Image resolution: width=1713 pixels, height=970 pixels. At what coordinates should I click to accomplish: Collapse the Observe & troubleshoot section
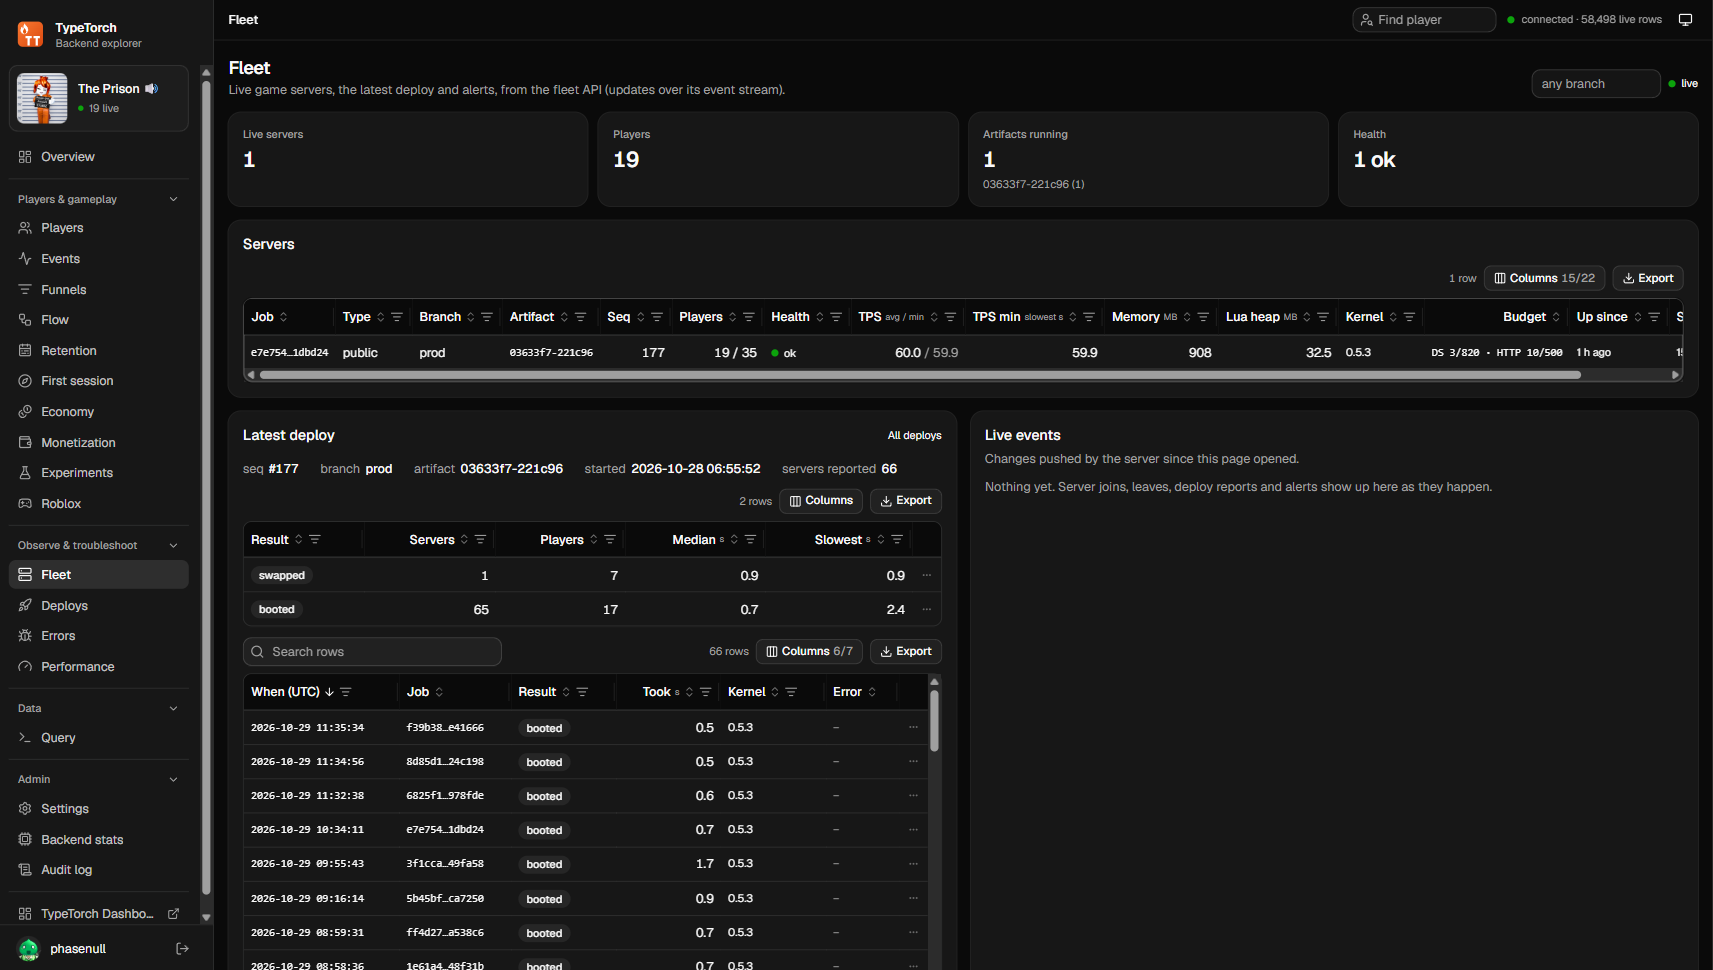point(174,546)
